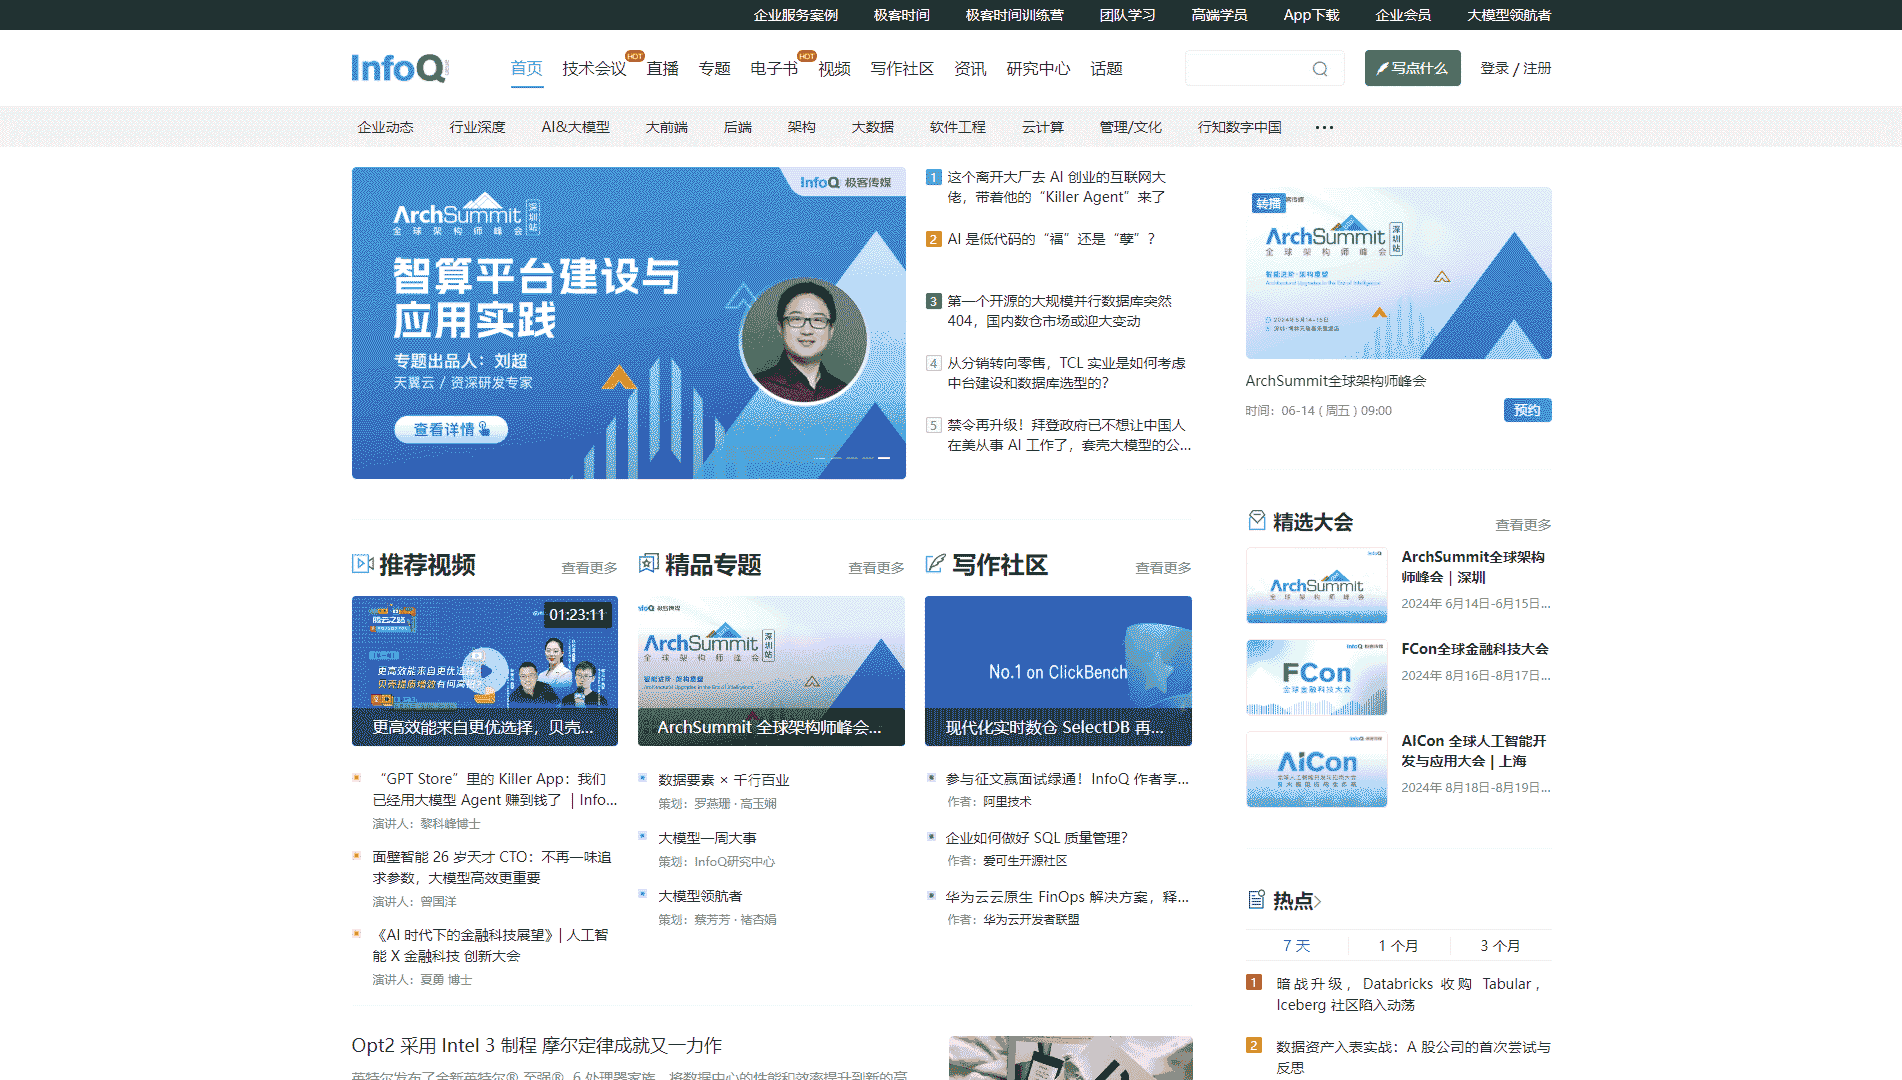Select the 后端 category
1902x1080 pixels.
click(x=737, y=127)
